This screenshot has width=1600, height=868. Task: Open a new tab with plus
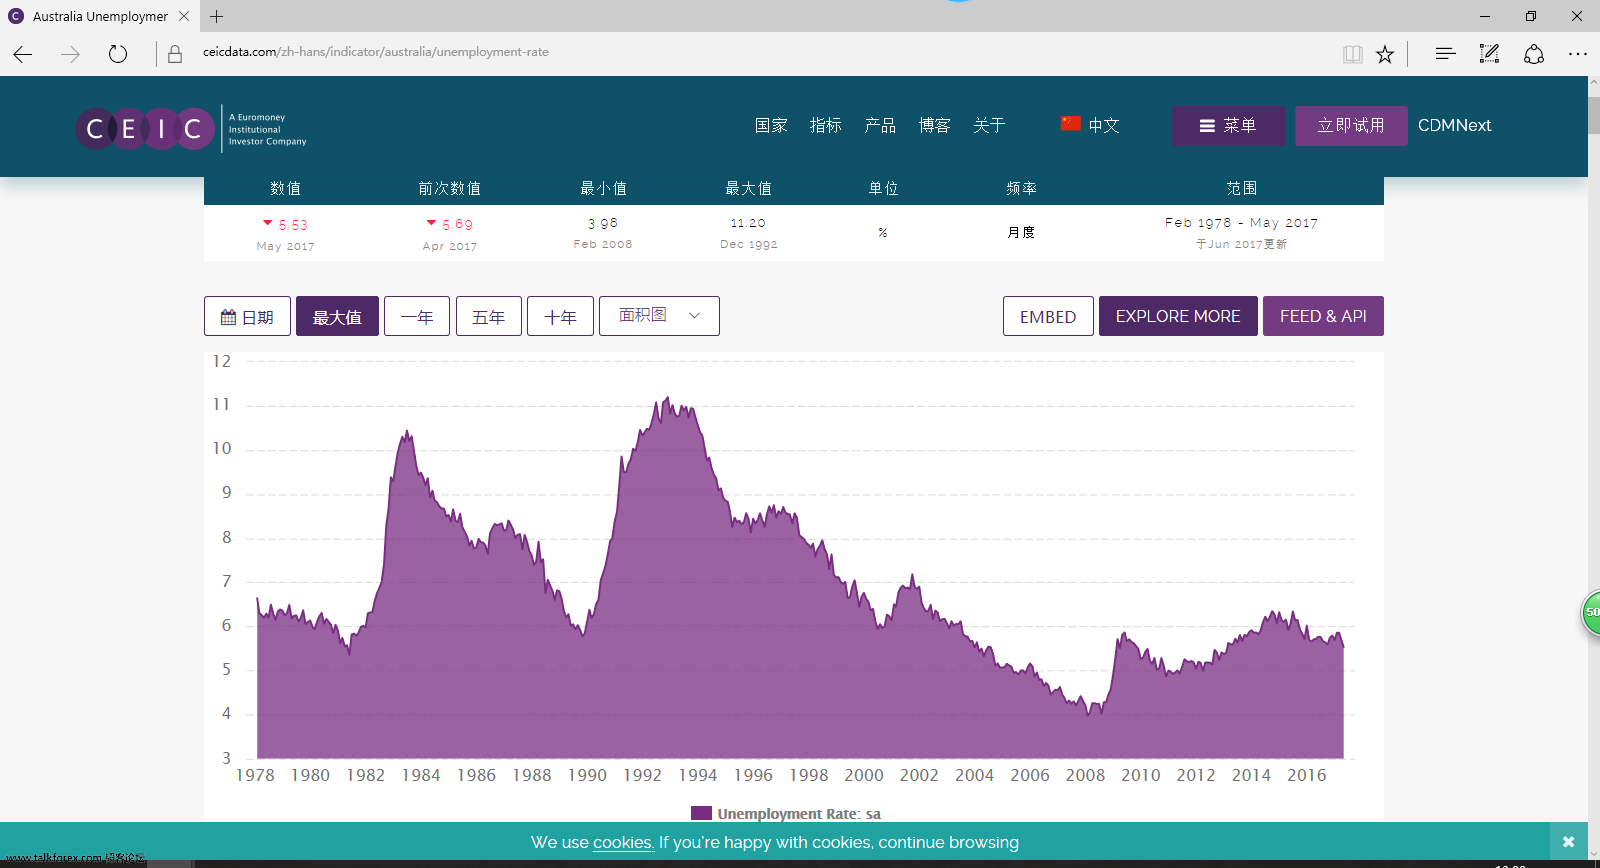(217, 16)
